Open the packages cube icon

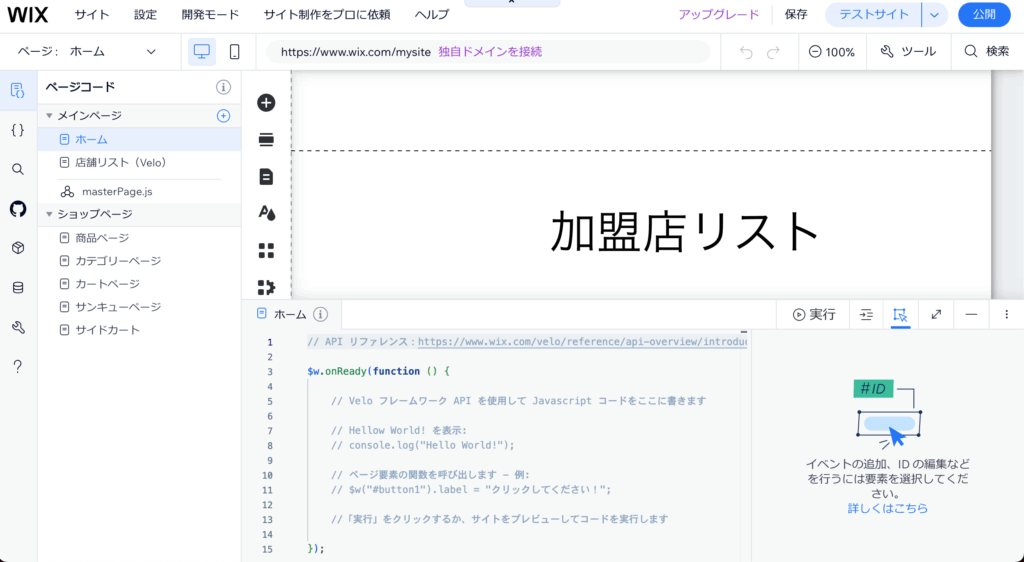click(x=18, y=248)
